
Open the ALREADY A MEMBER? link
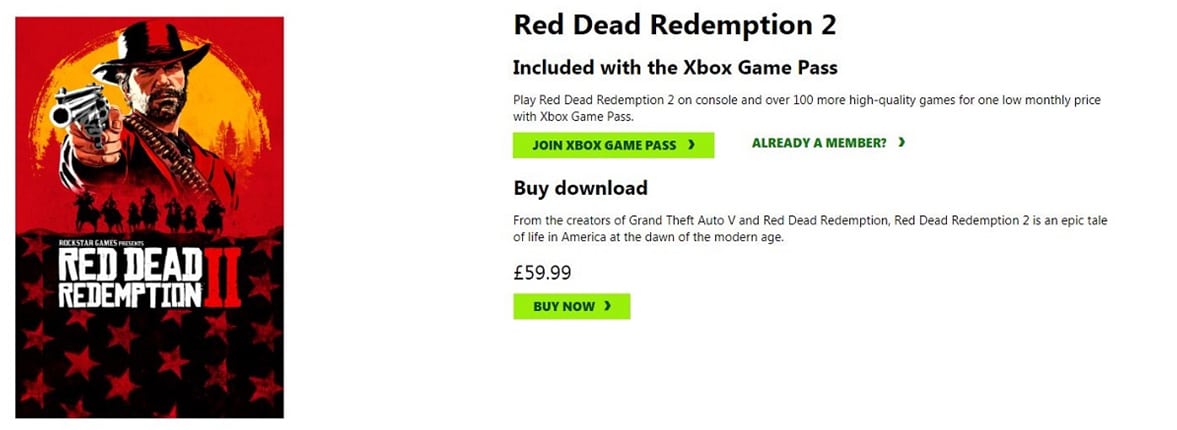coord(819,143)
